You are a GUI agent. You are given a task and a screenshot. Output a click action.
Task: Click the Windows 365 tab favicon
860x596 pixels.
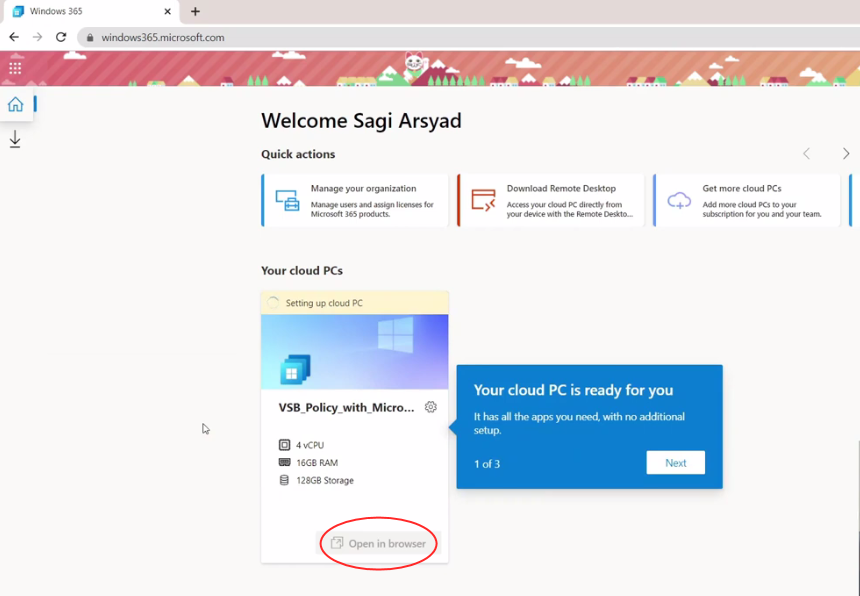point(19,11)
